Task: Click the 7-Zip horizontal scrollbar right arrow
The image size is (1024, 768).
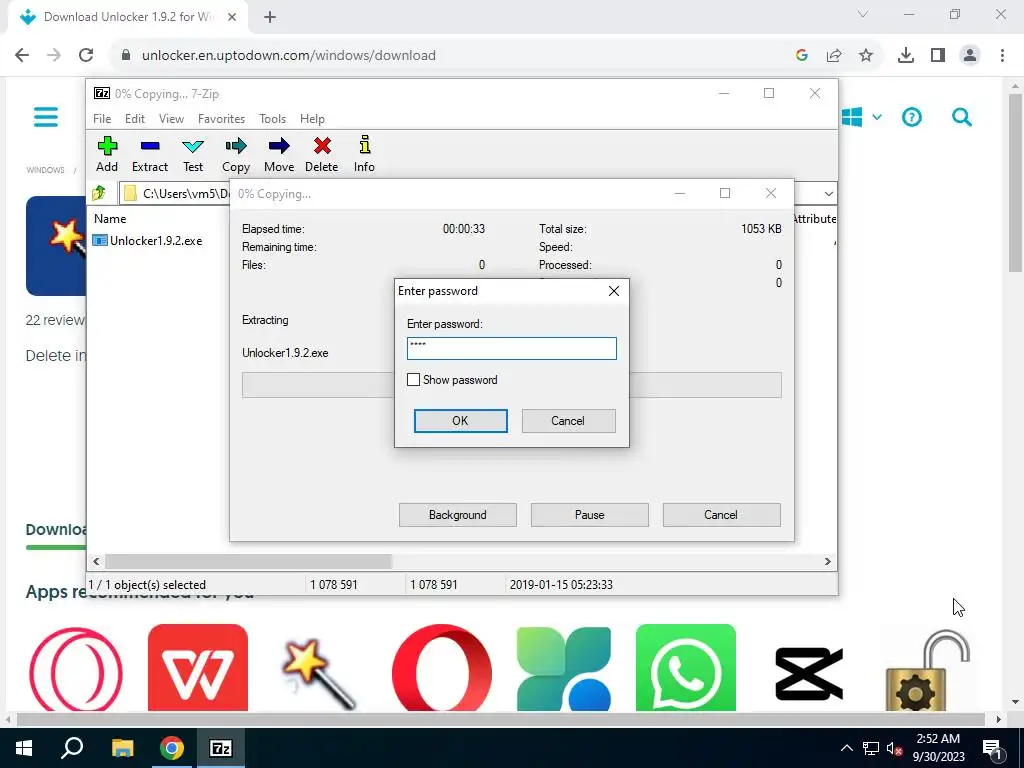Action: pyautogui.click(x=827, y=561)
